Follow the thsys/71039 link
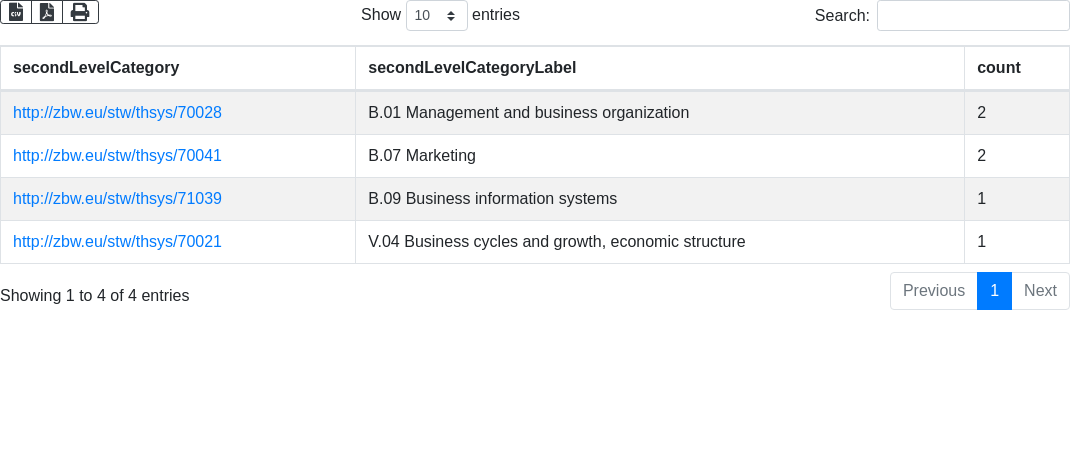 117,199
